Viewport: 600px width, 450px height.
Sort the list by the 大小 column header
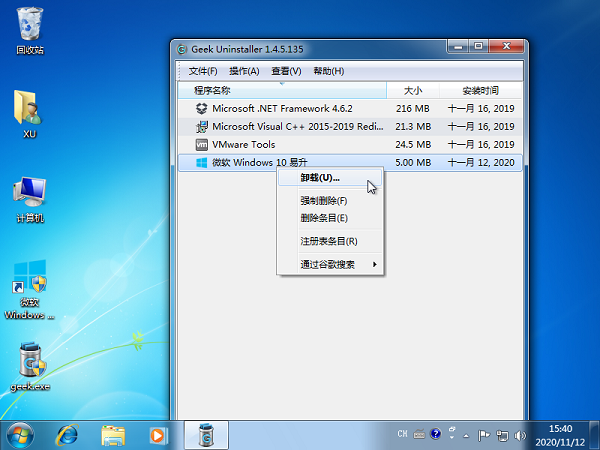tap(412, 90)
